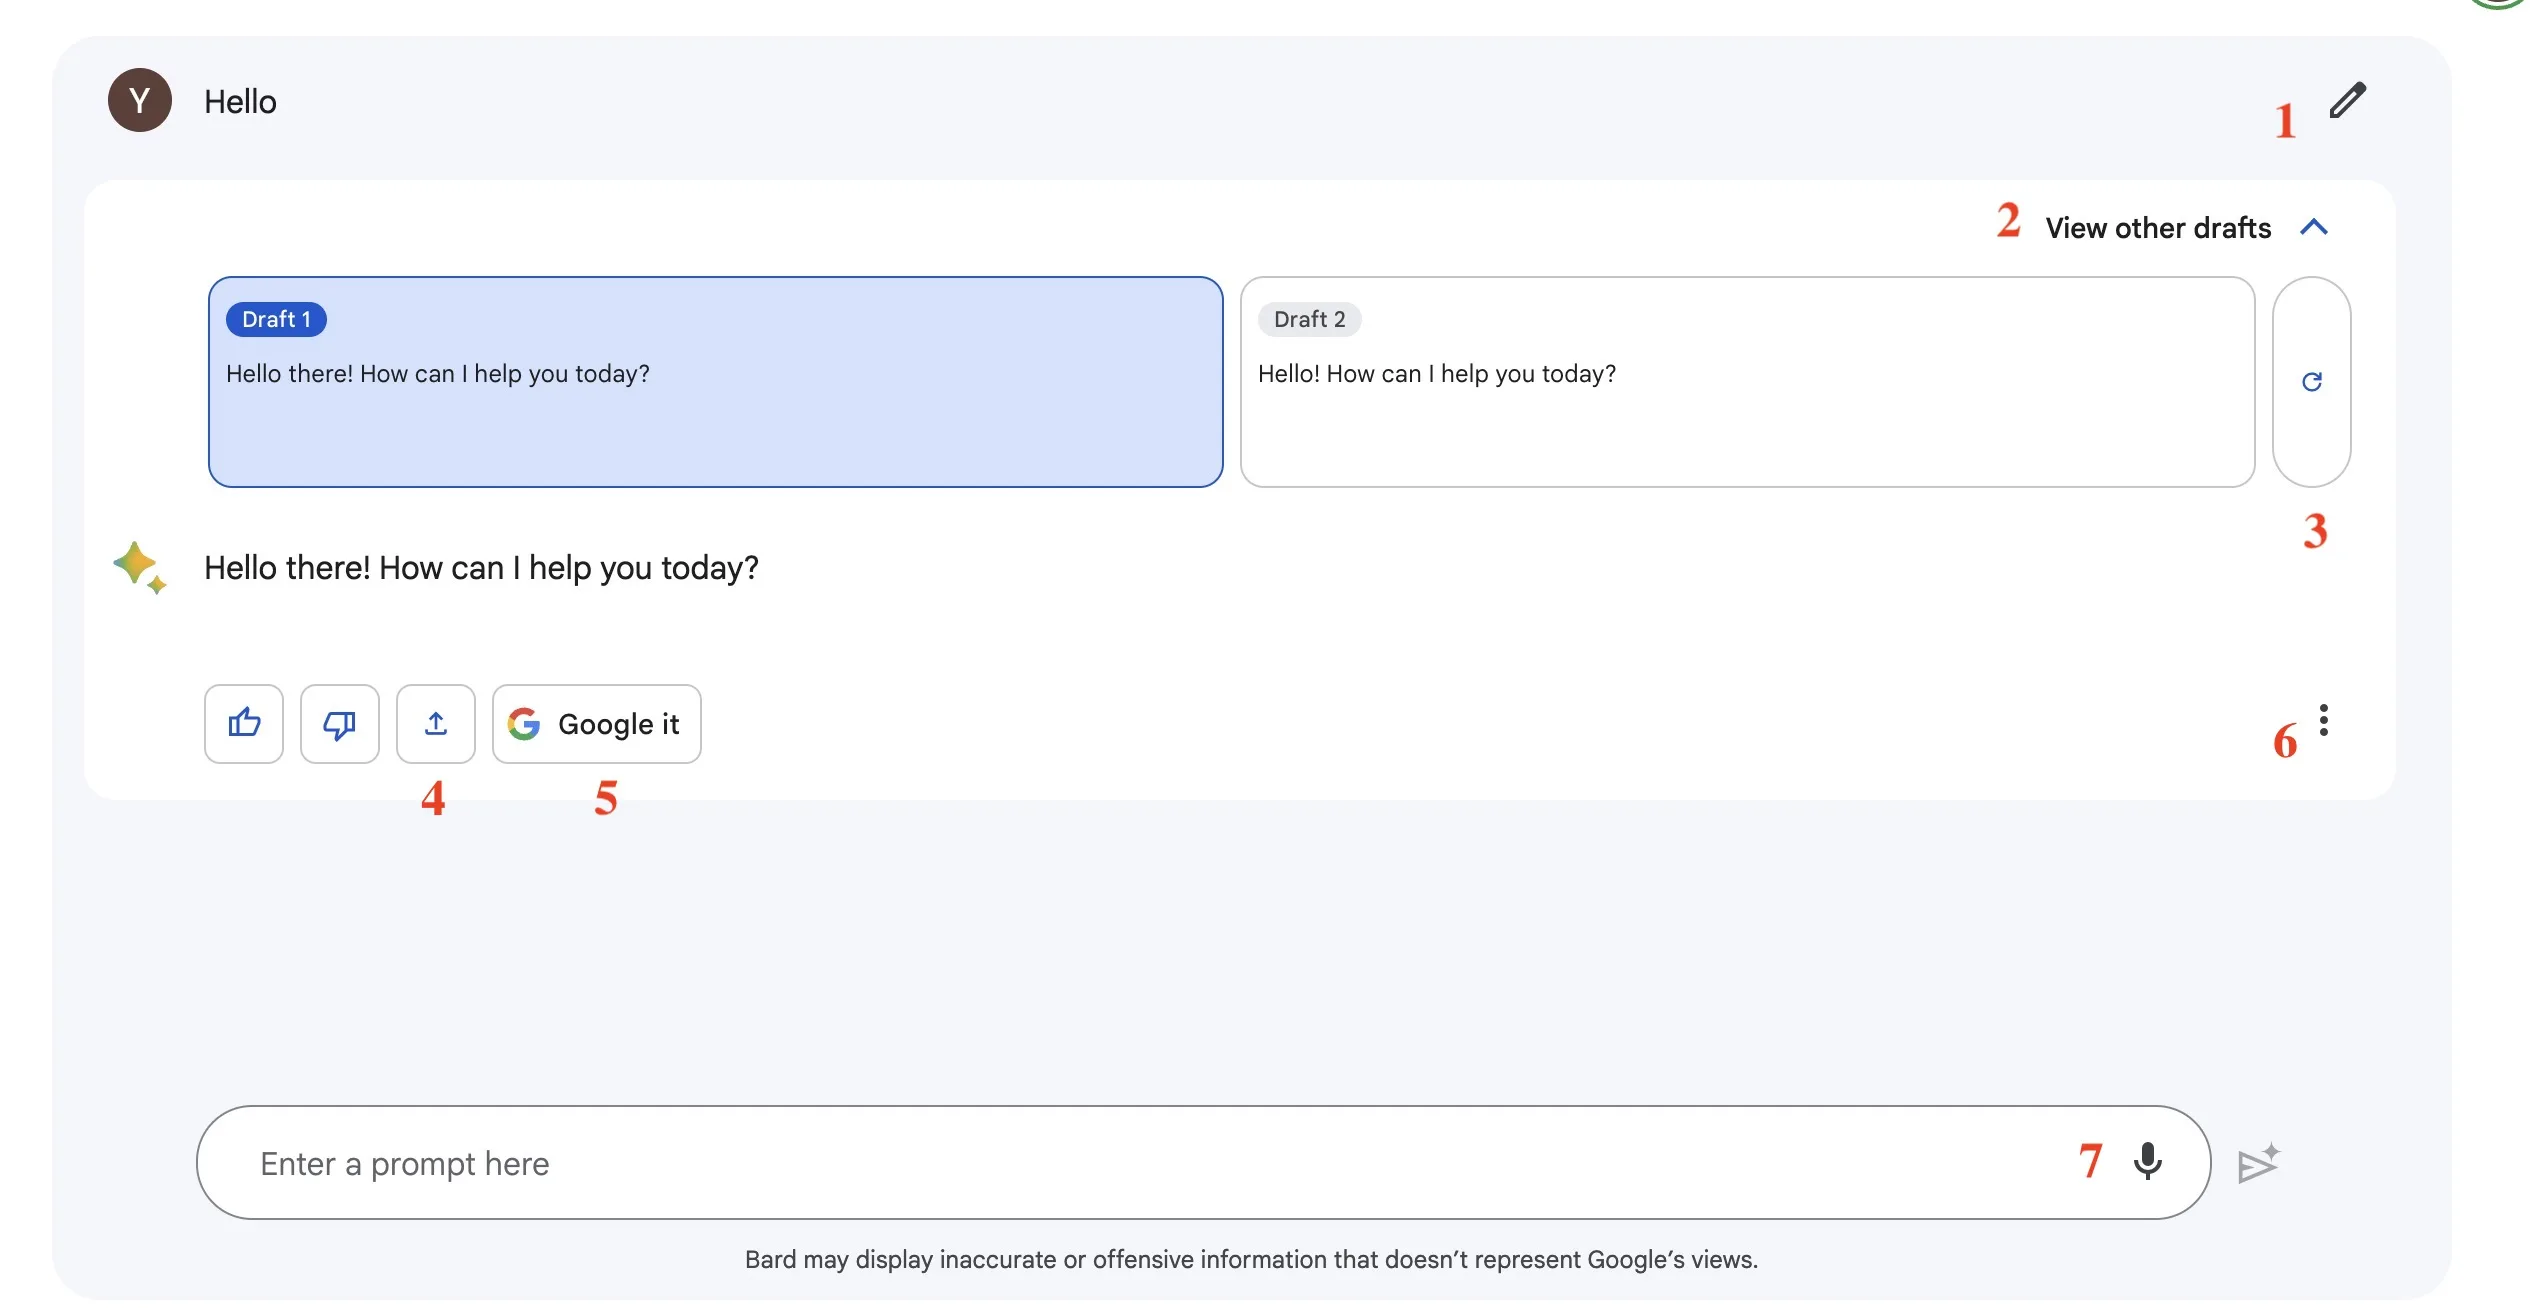Image resolution: width=2538 pixels, height=1308 pixels.
Task: Regenerate drafts with the refresh icon
Action: click(2311, 382)
